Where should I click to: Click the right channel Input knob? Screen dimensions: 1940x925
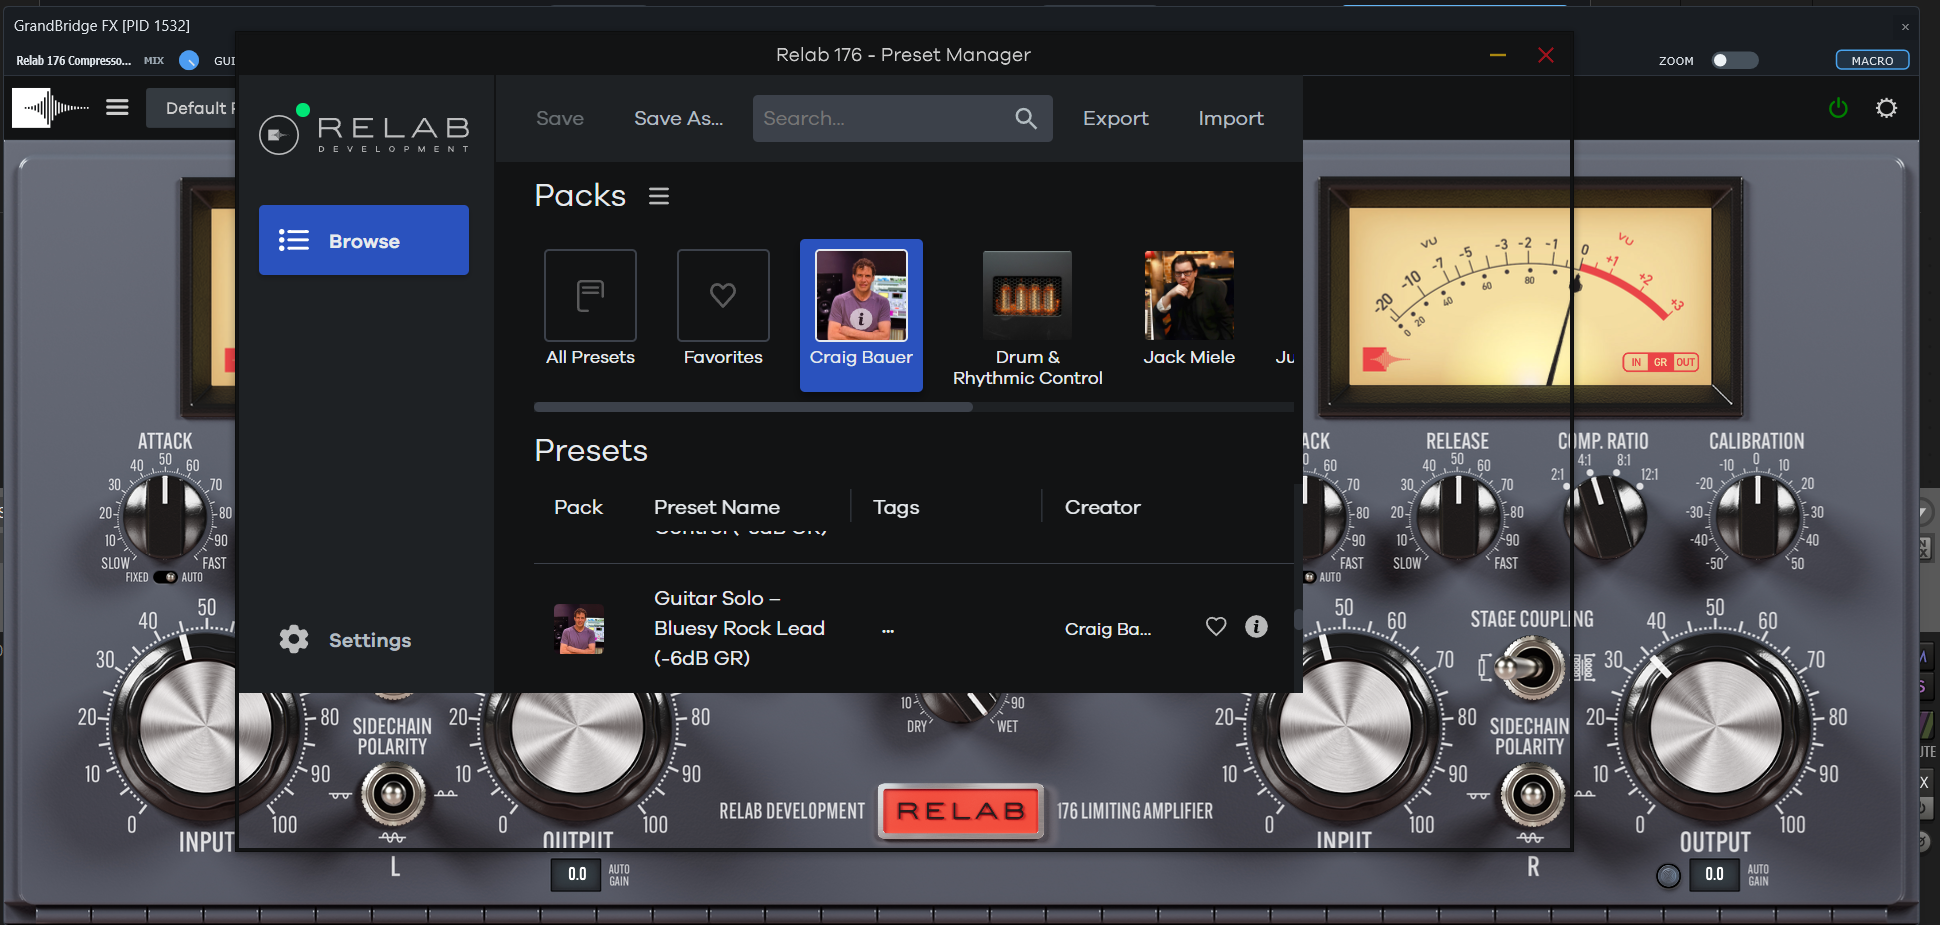(x=1345, y=727)
